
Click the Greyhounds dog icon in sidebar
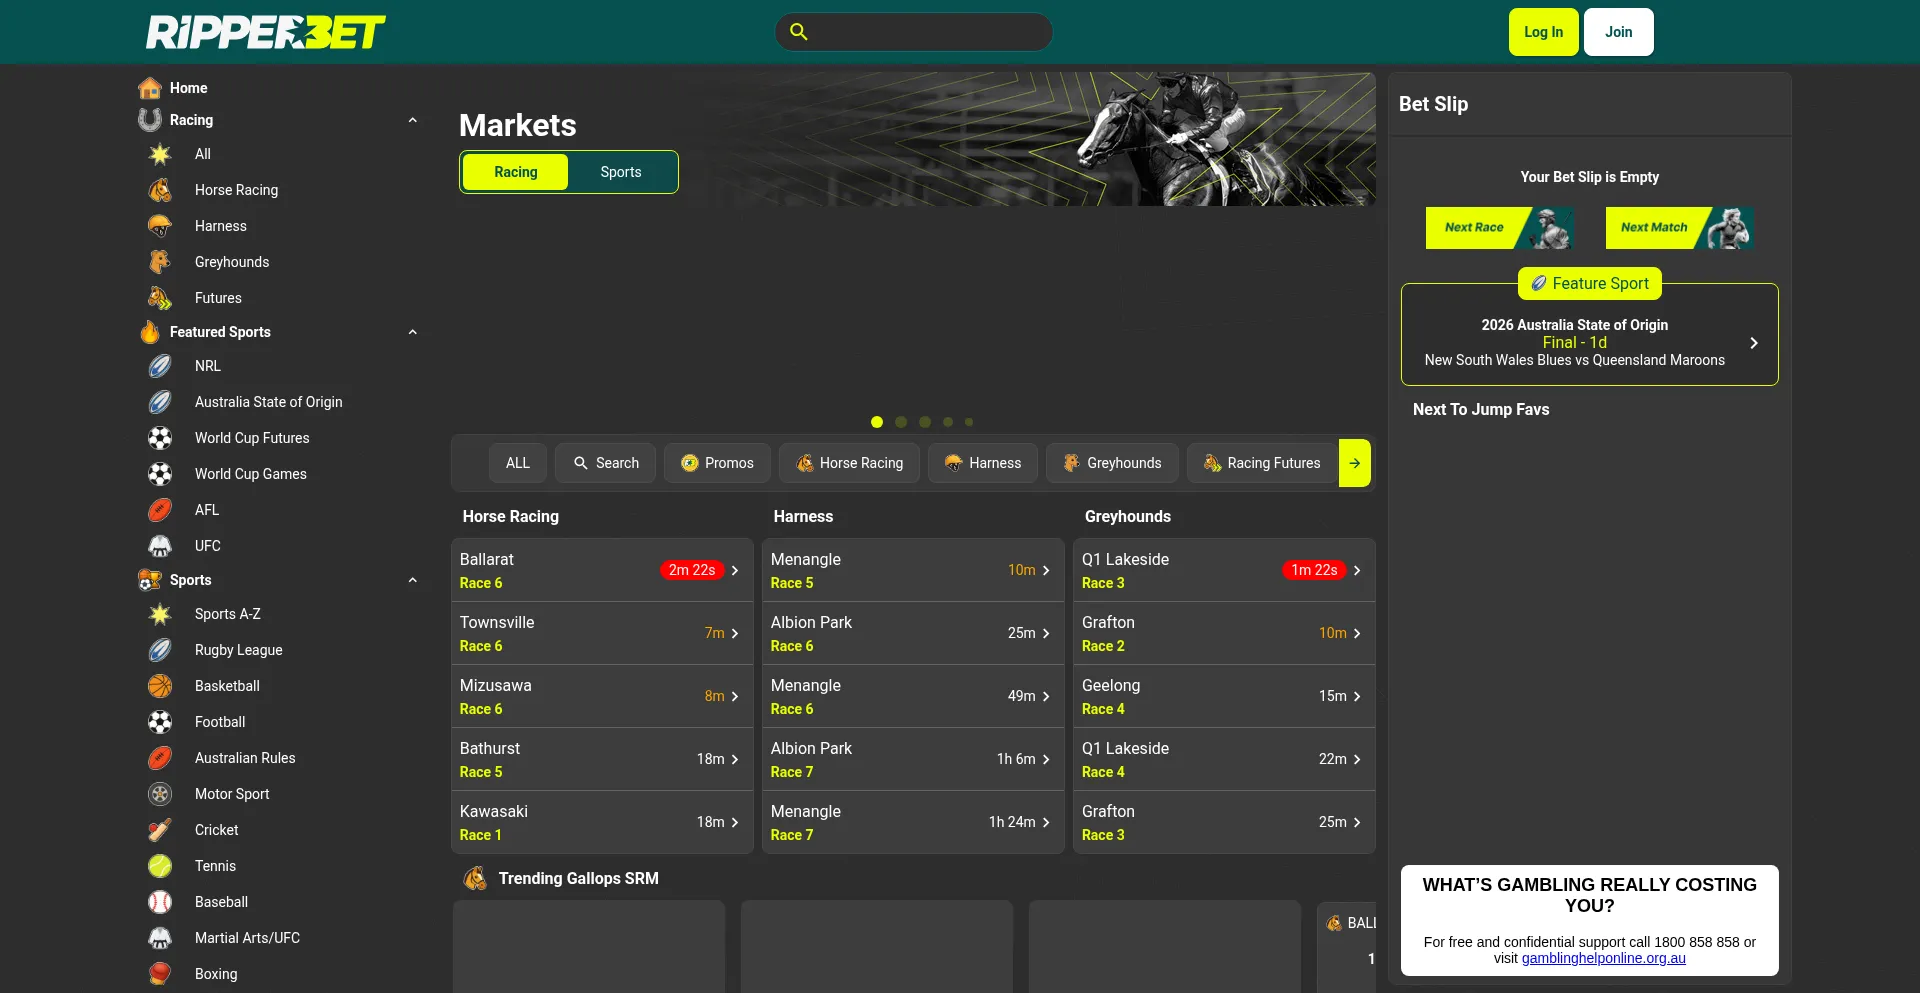[x=160, y=262]
